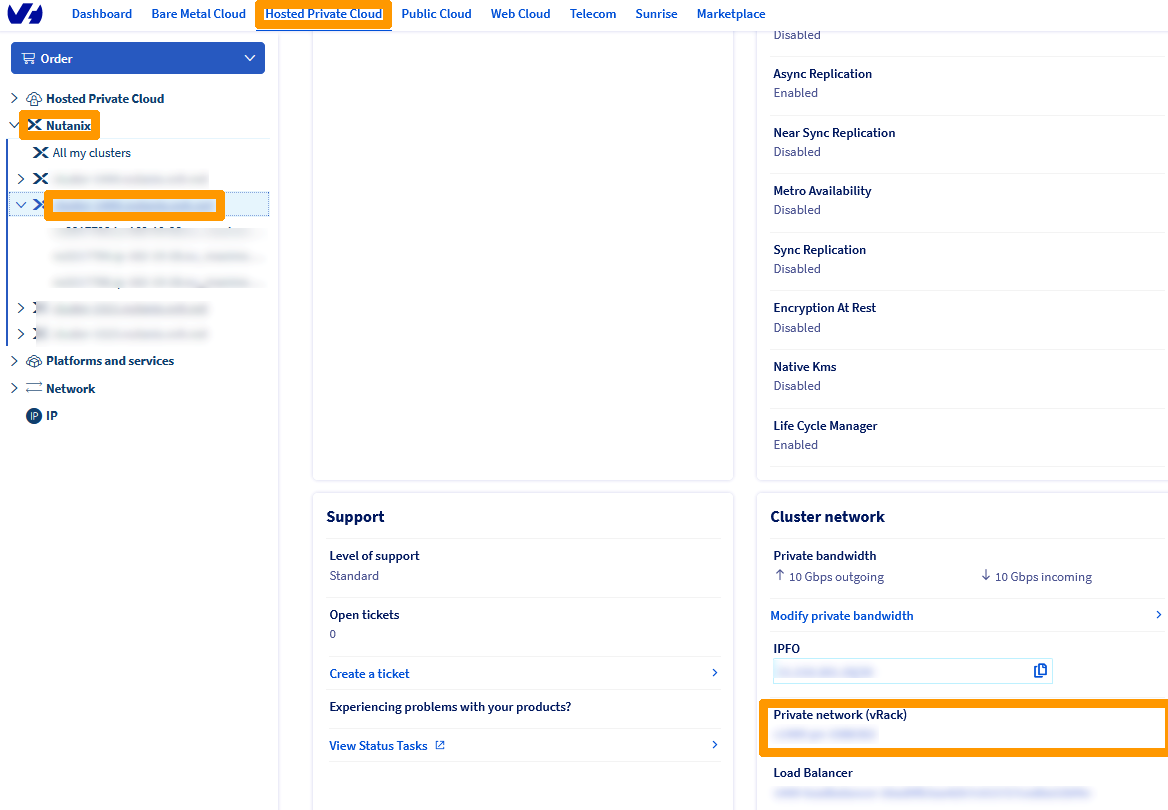The height and width of the screenshot is (810, 1168).
Task: Switch to the Public Cloud section
Action: coord(436,13)
